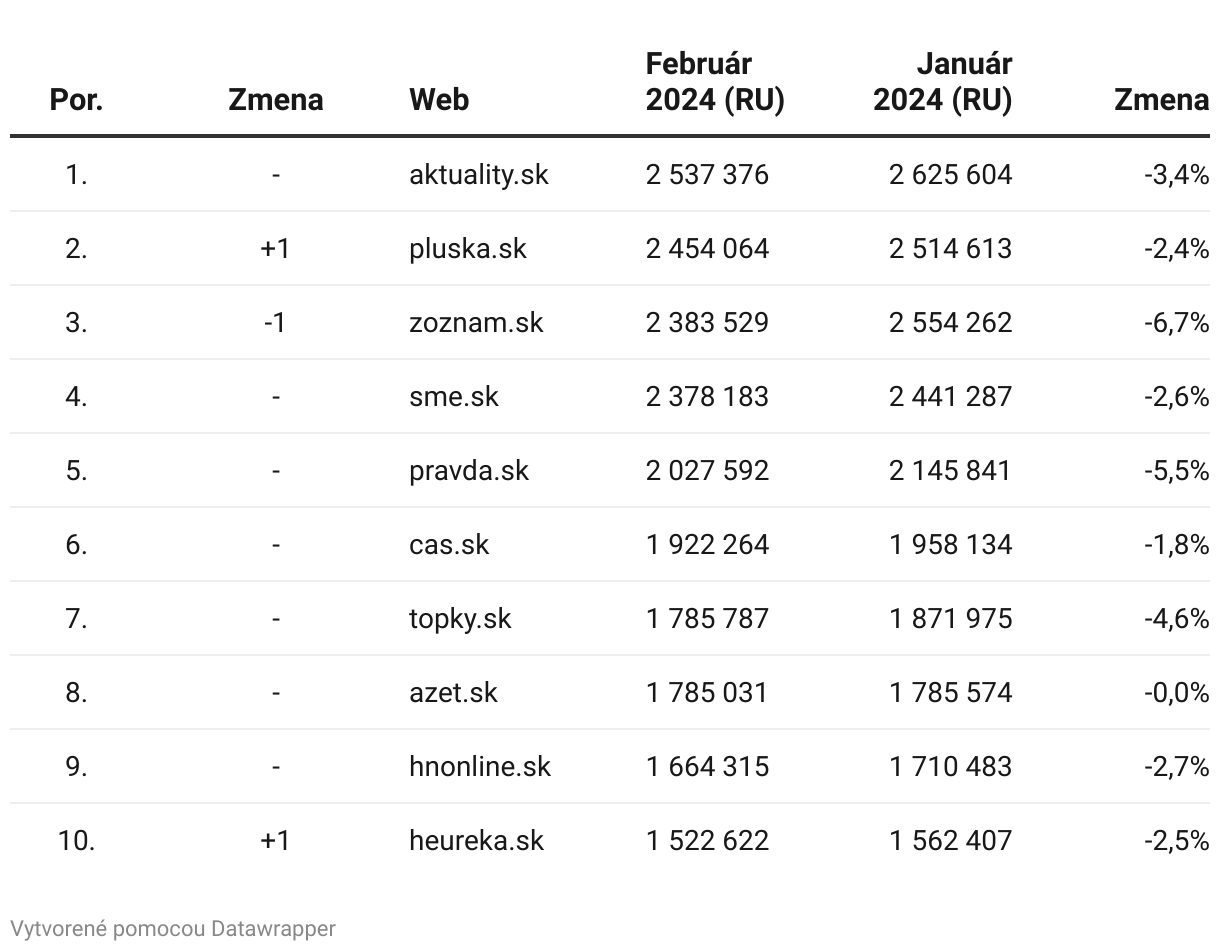This screenshot has width=1220, height=952.
Task: Select the pluska.sk web entry
Action: 468,248
